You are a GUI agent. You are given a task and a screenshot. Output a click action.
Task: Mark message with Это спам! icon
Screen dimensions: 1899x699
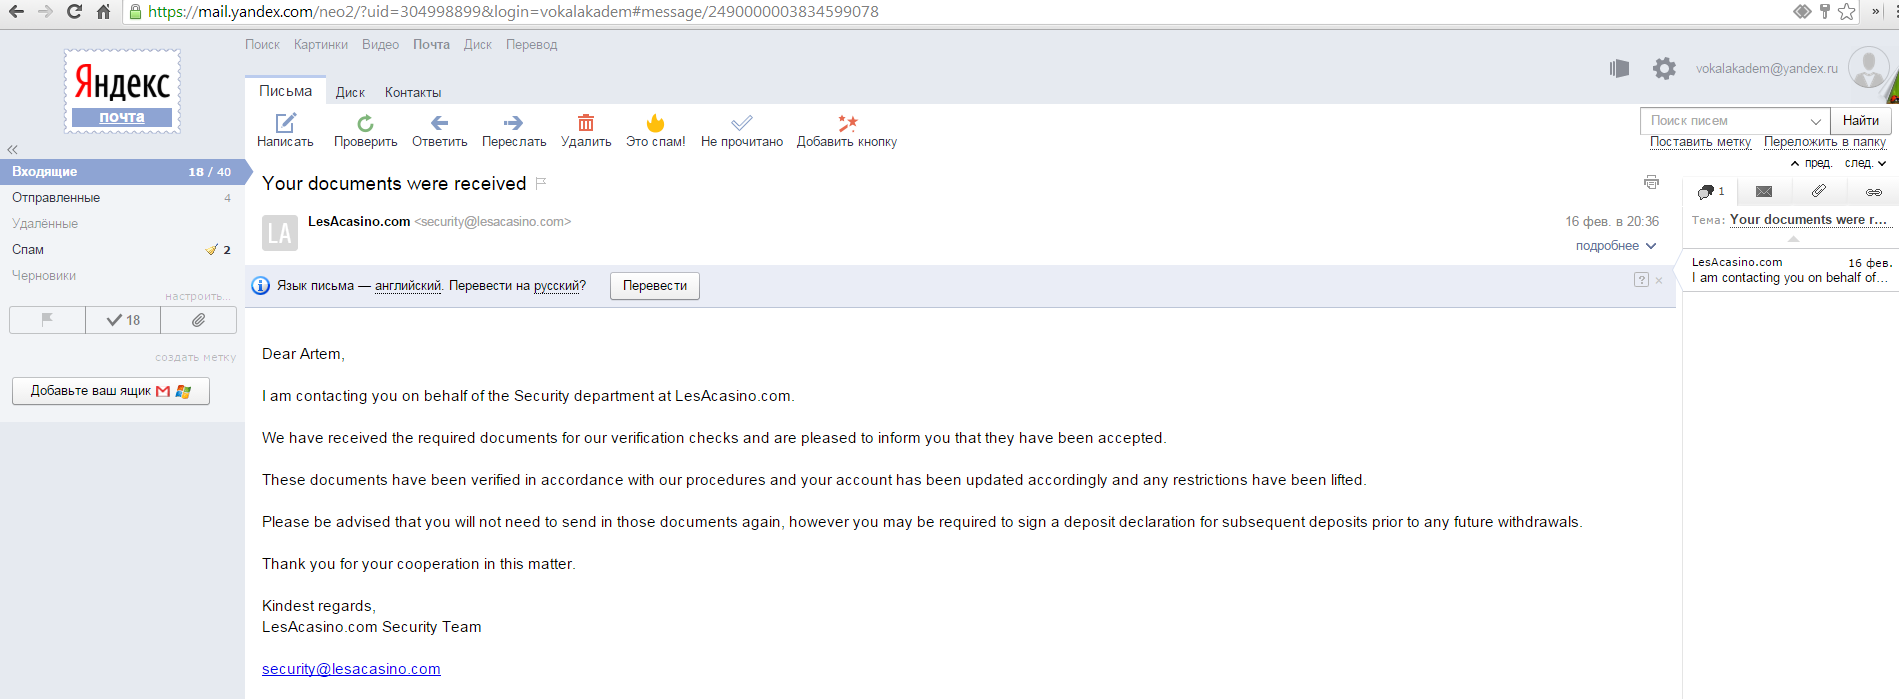tap(655, 123)
